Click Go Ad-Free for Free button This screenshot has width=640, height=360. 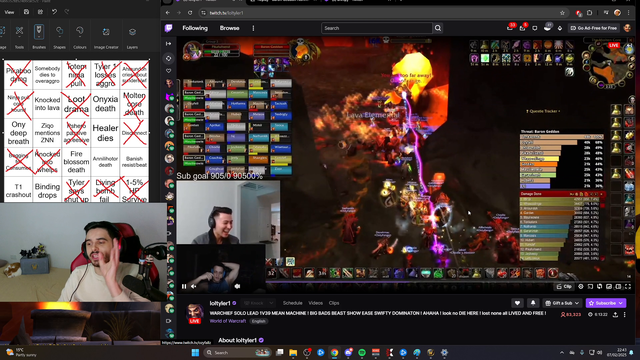point(594,28)
